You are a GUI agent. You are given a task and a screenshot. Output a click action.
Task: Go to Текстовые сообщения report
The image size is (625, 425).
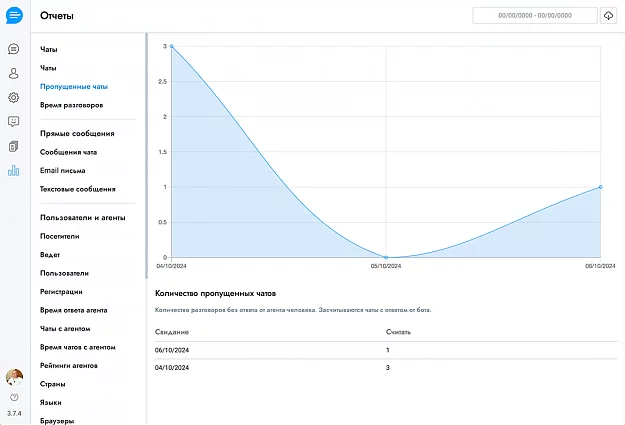click(x=77, y=189)
